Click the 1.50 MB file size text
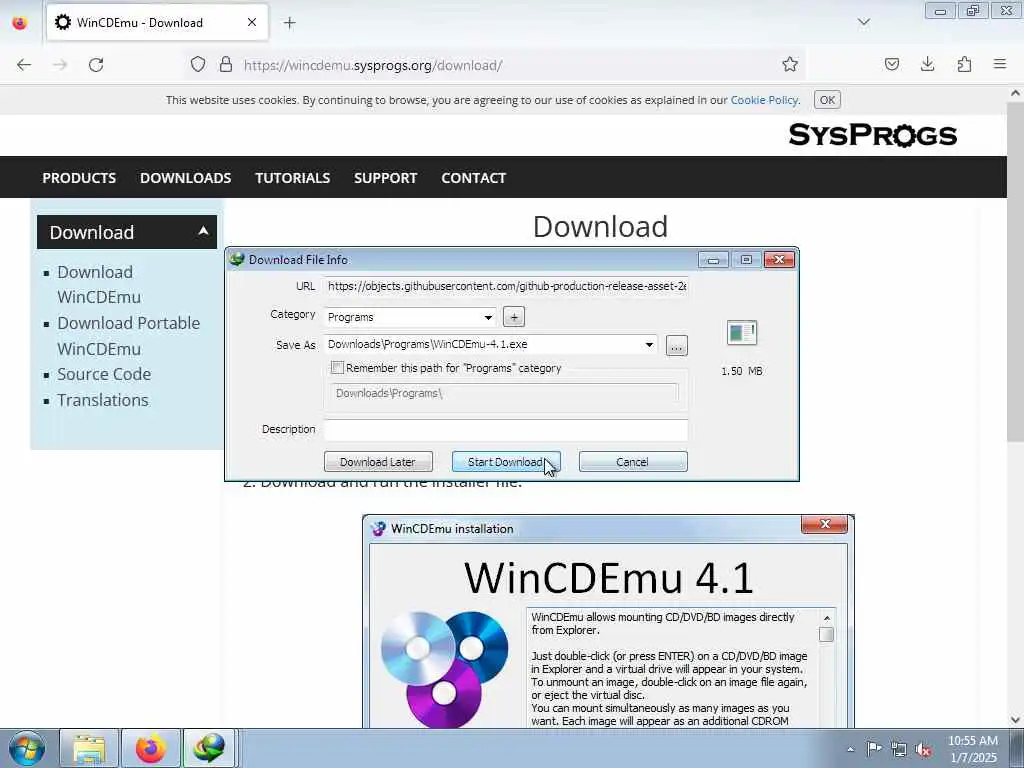Viewport: 1024px width, 768px height. [x=742, y=371]
